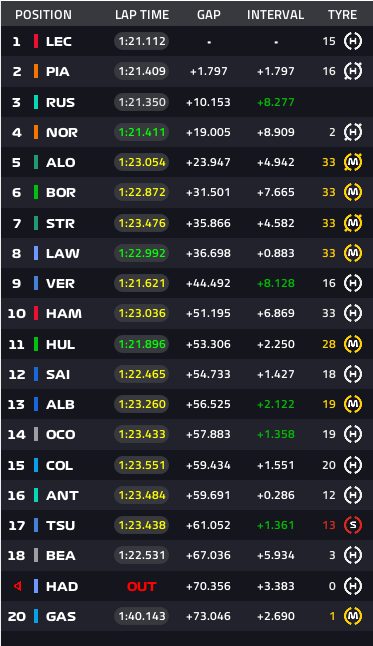373x646 pixels.
Task: Click Hulkenberg's yellow medium tyre icon
Action: click(353, 344)
